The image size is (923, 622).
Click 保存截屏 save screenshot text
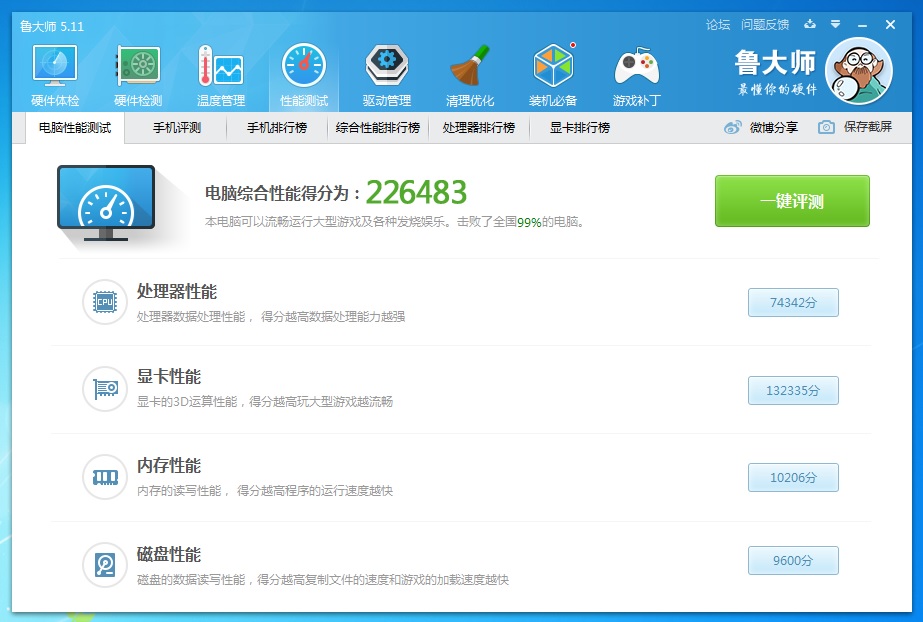click(x=868, y=127)
